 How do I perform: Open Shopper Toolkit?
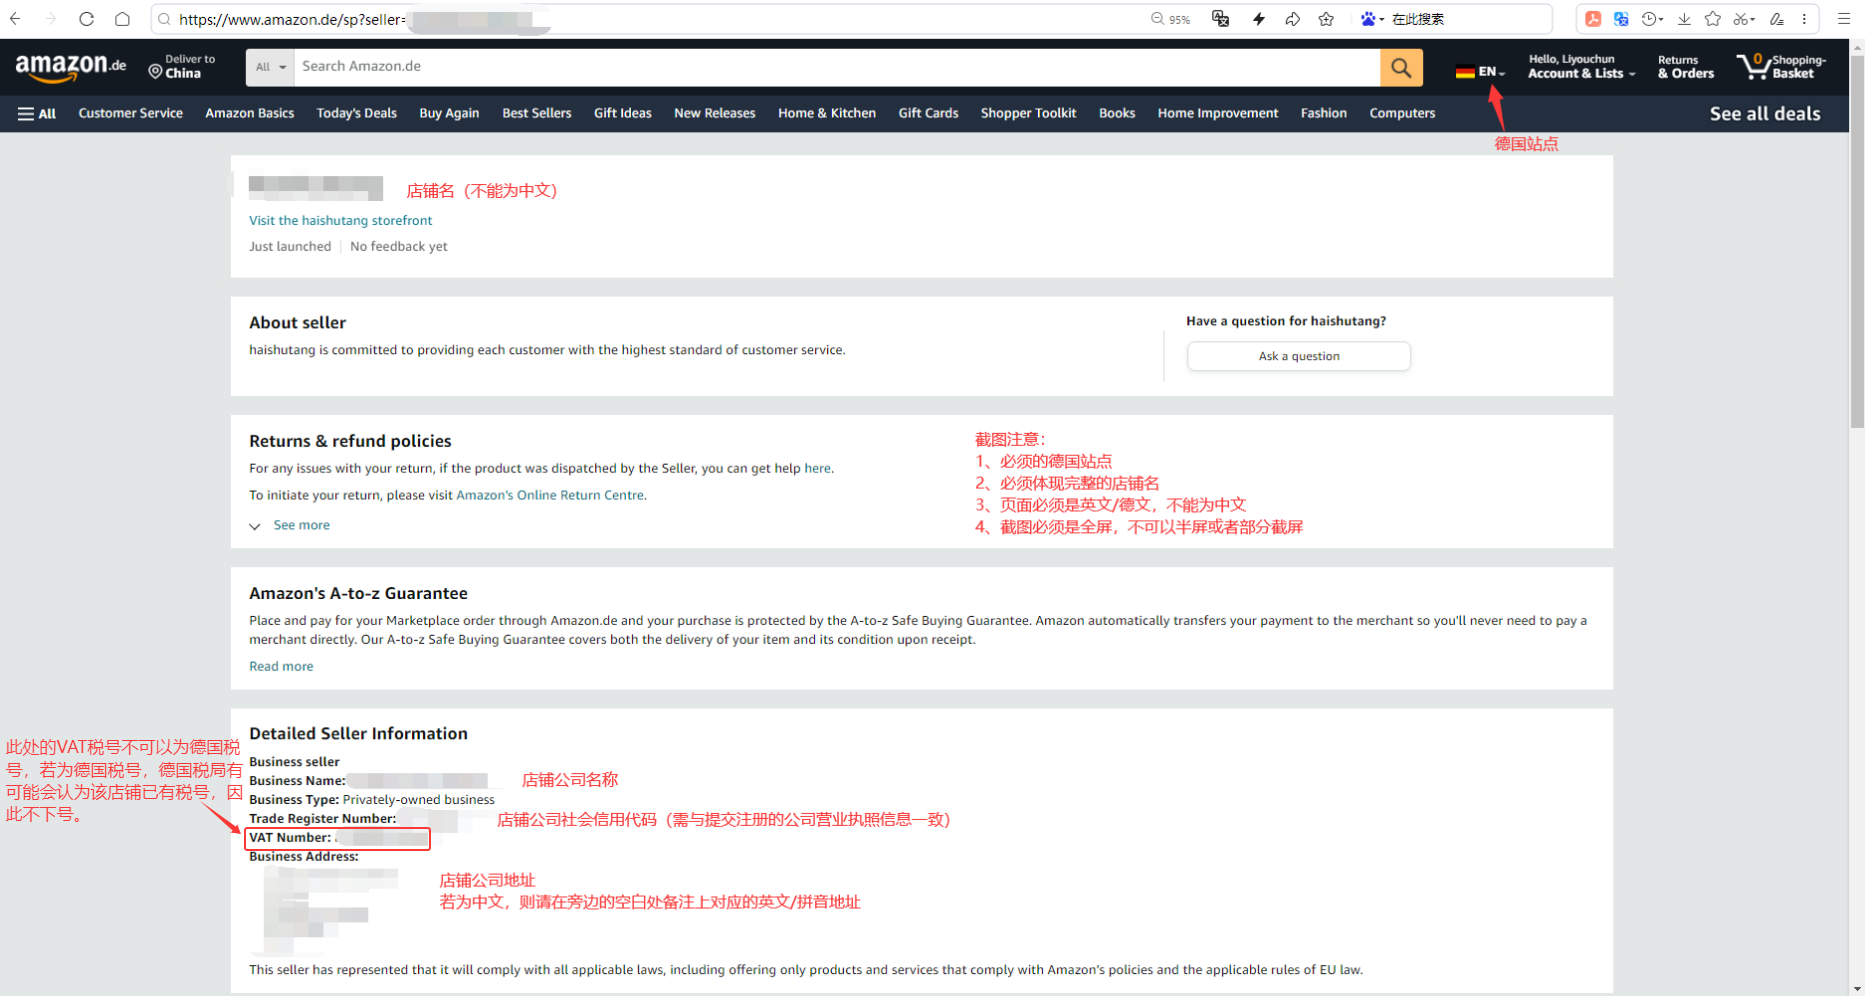click(1028, 113)
